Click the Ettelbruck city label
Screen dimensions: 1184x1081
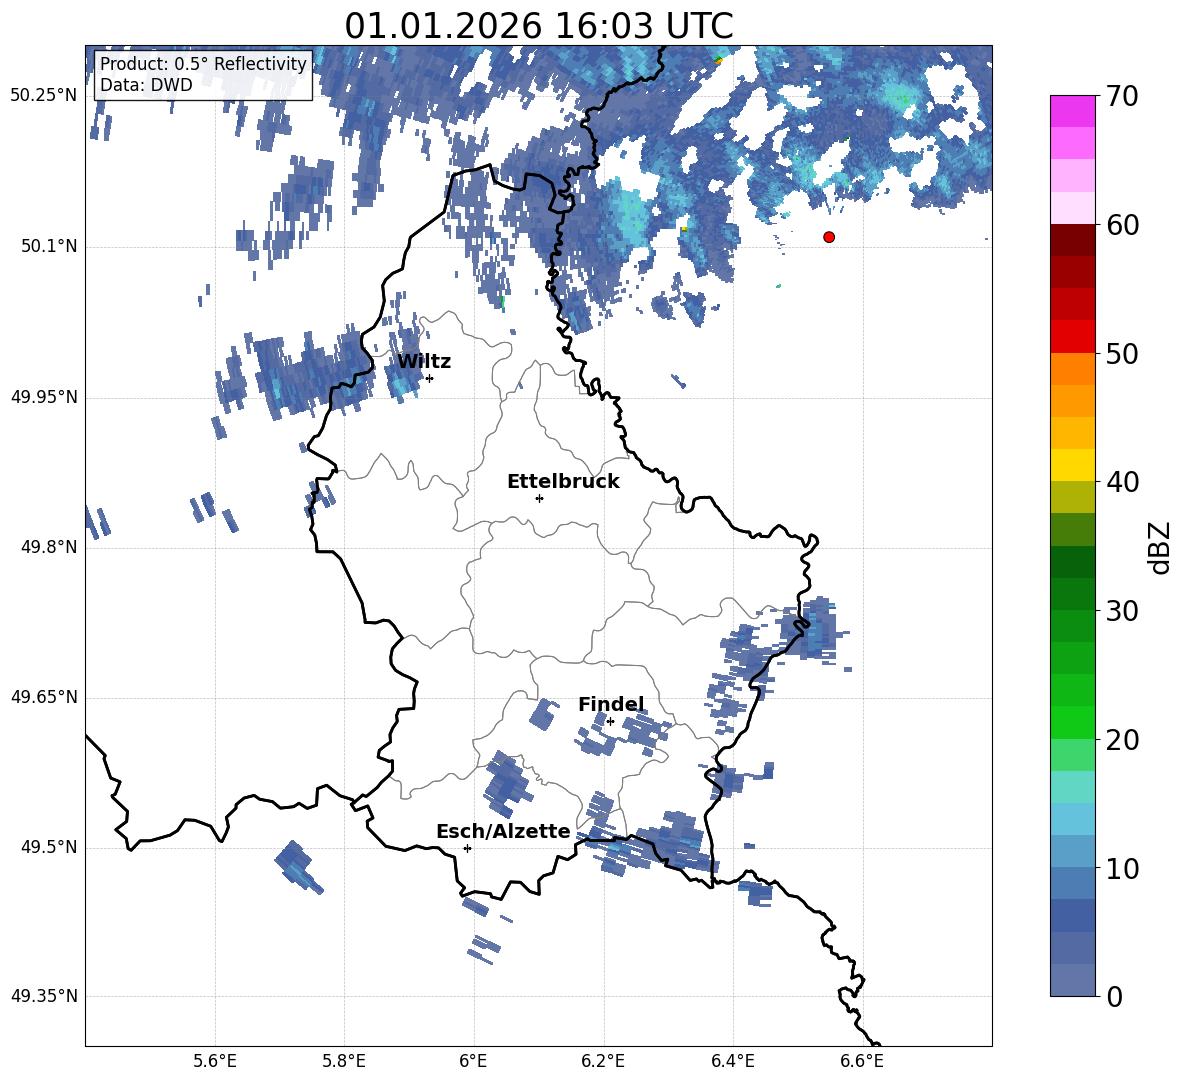pos(563,482)
